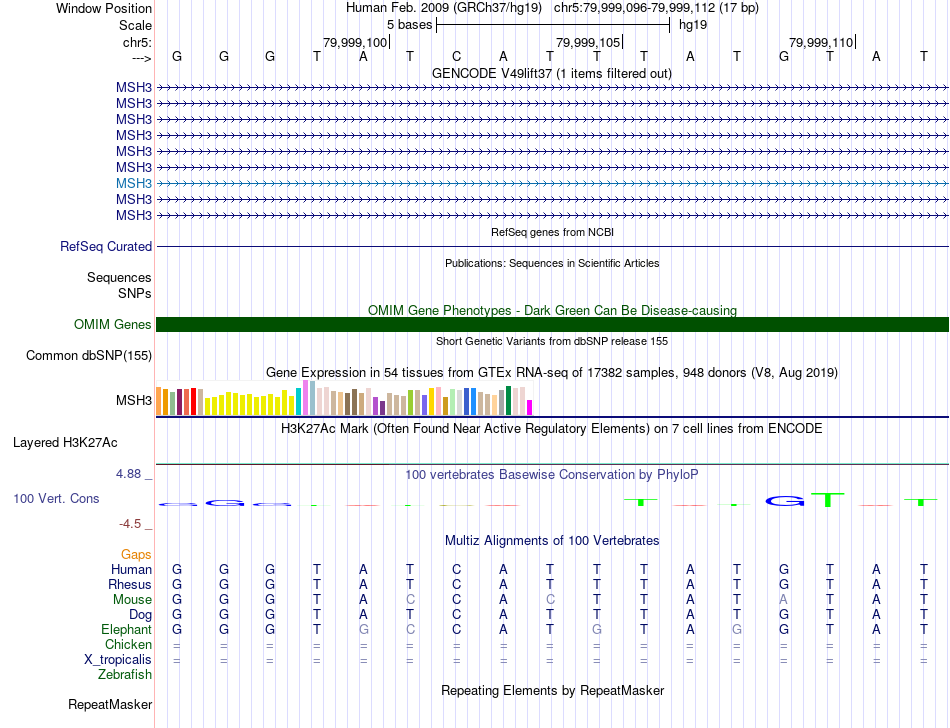Click the Elephant species row label

click(126, 630)
